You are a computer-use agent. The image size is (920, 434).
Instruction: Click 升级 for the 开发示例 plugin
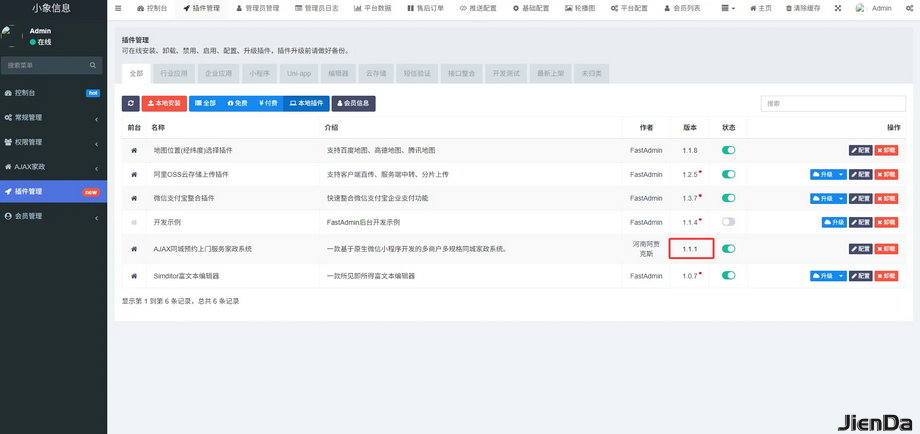(835, 222)
